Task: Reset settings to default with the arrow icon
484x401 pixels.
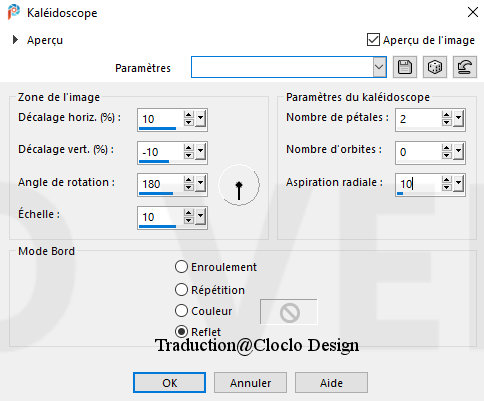Action: 465,67
